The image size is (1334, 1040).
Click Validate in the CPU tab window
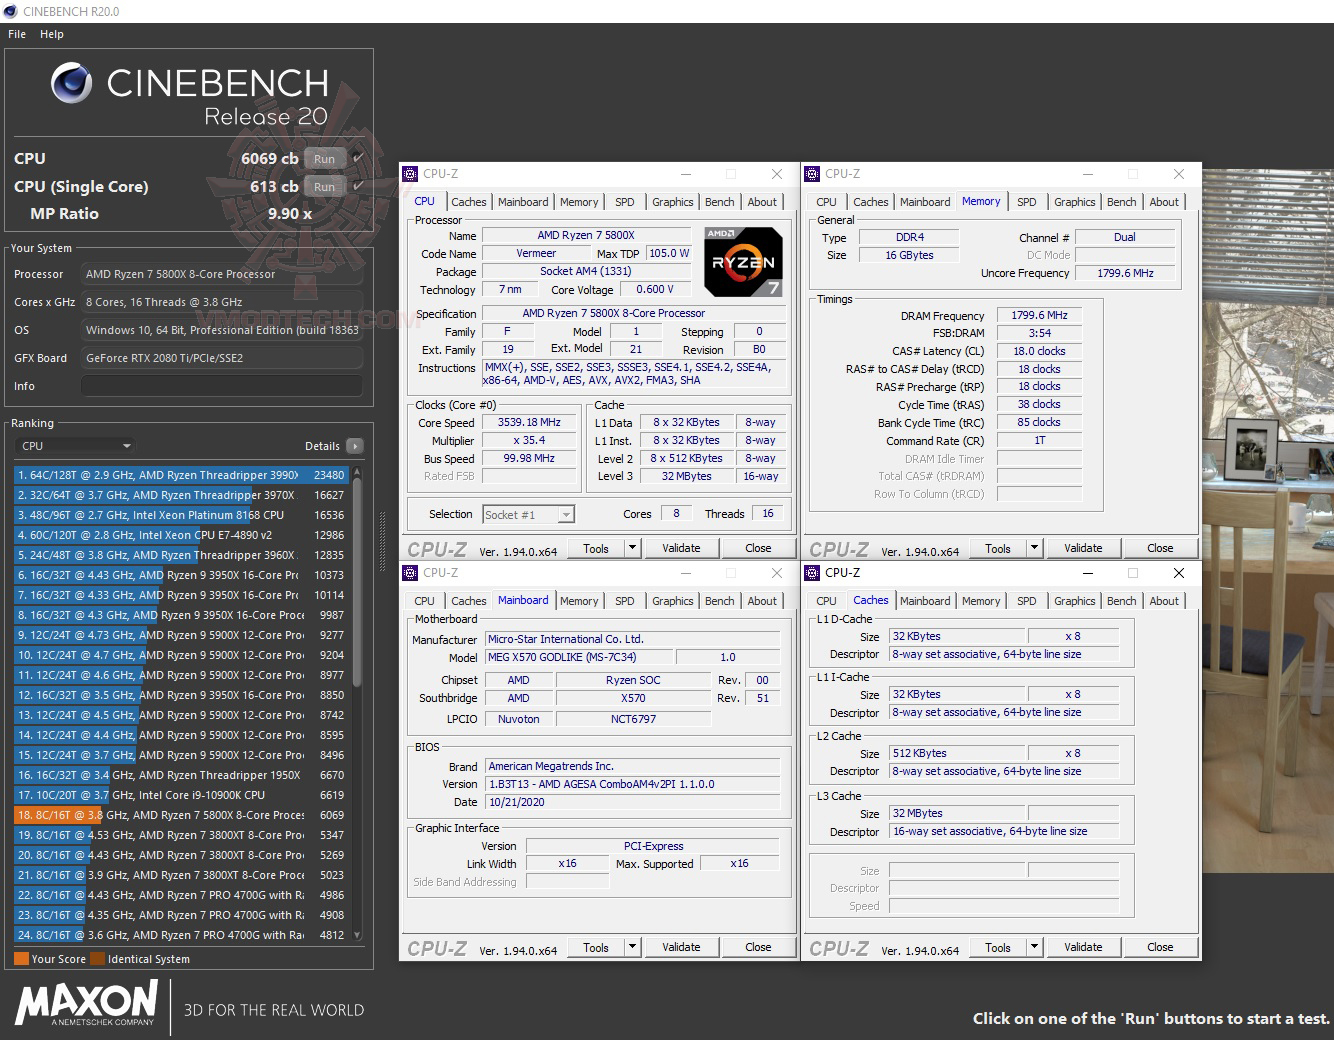pos(681,548)
